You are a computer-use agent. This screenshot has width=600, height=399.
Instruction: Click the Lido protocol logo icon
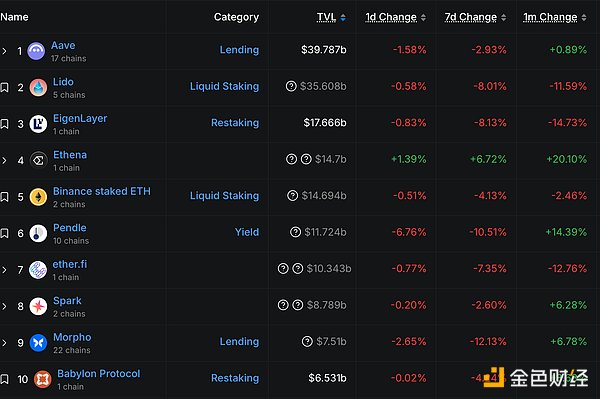click(38, 88)
